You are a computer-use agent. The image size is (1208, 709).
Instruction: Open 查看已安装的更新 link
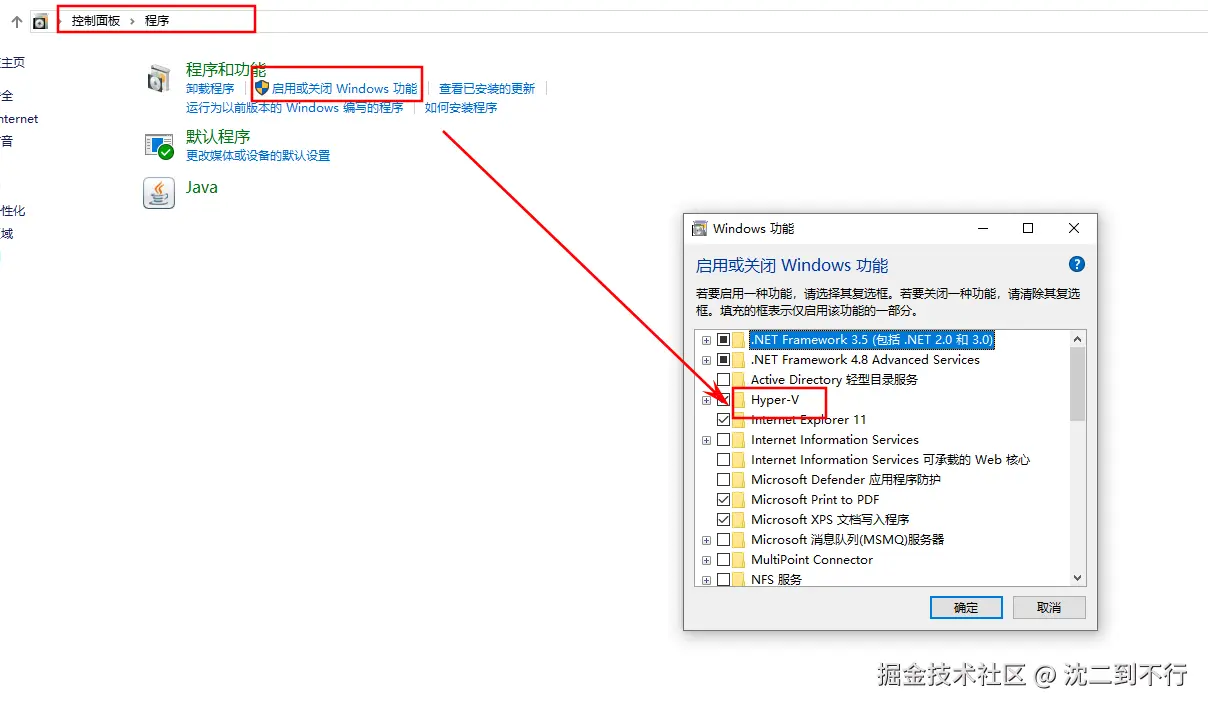[487, 89]
